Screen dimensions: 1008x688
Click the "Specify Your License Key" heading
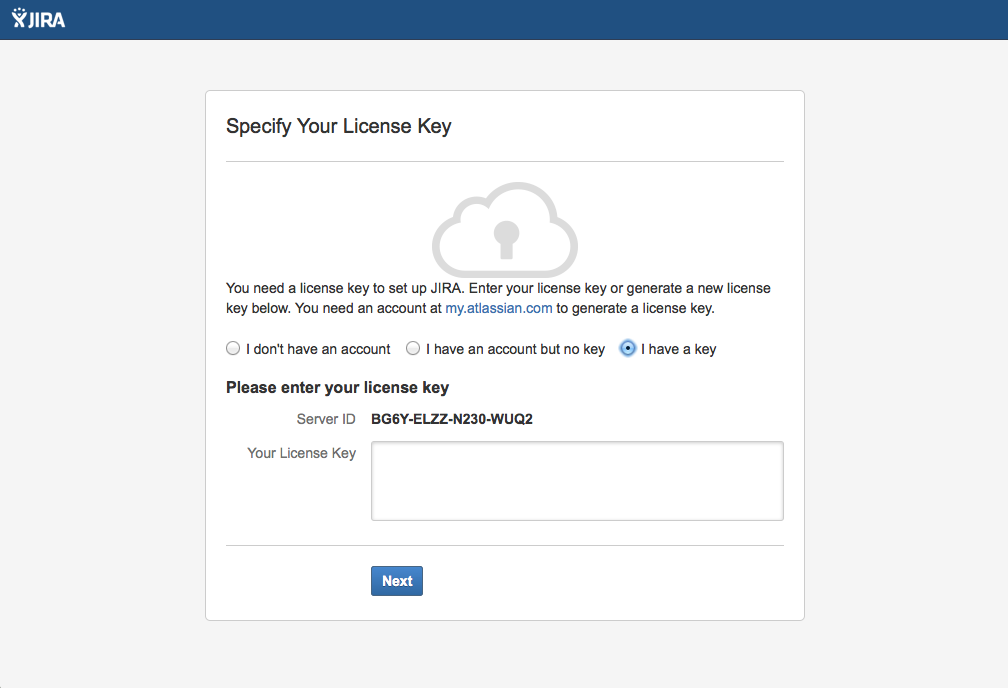click(339, 126)
